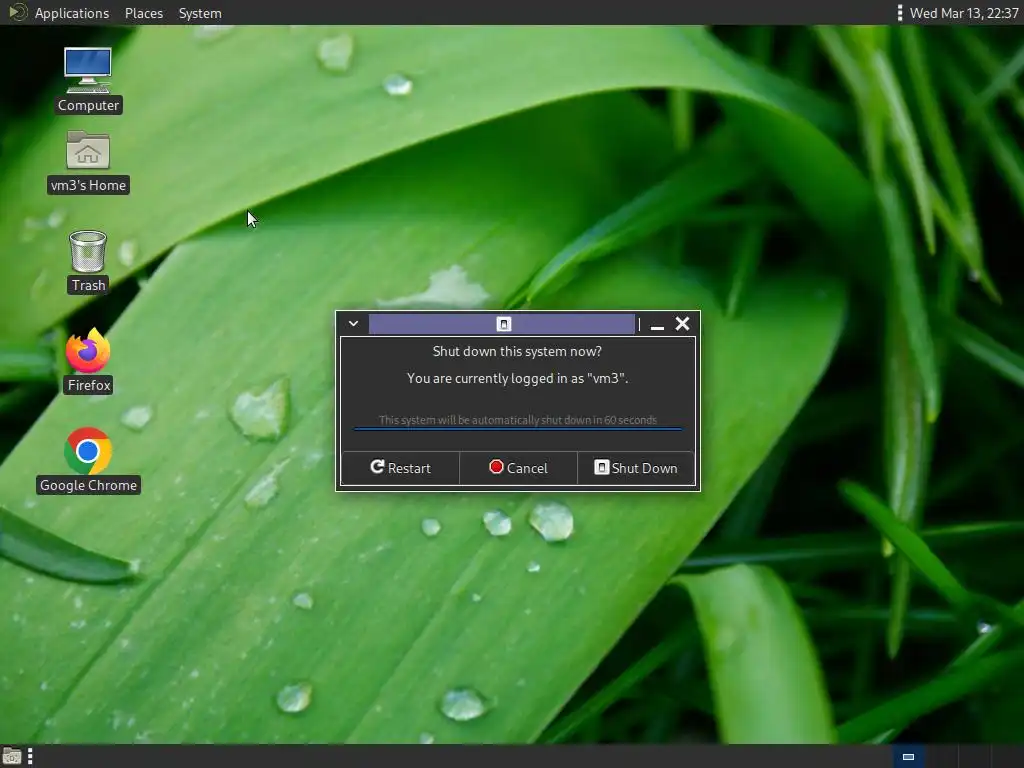Click the date and time clock

pyautogui.click(x=964, y=13)
